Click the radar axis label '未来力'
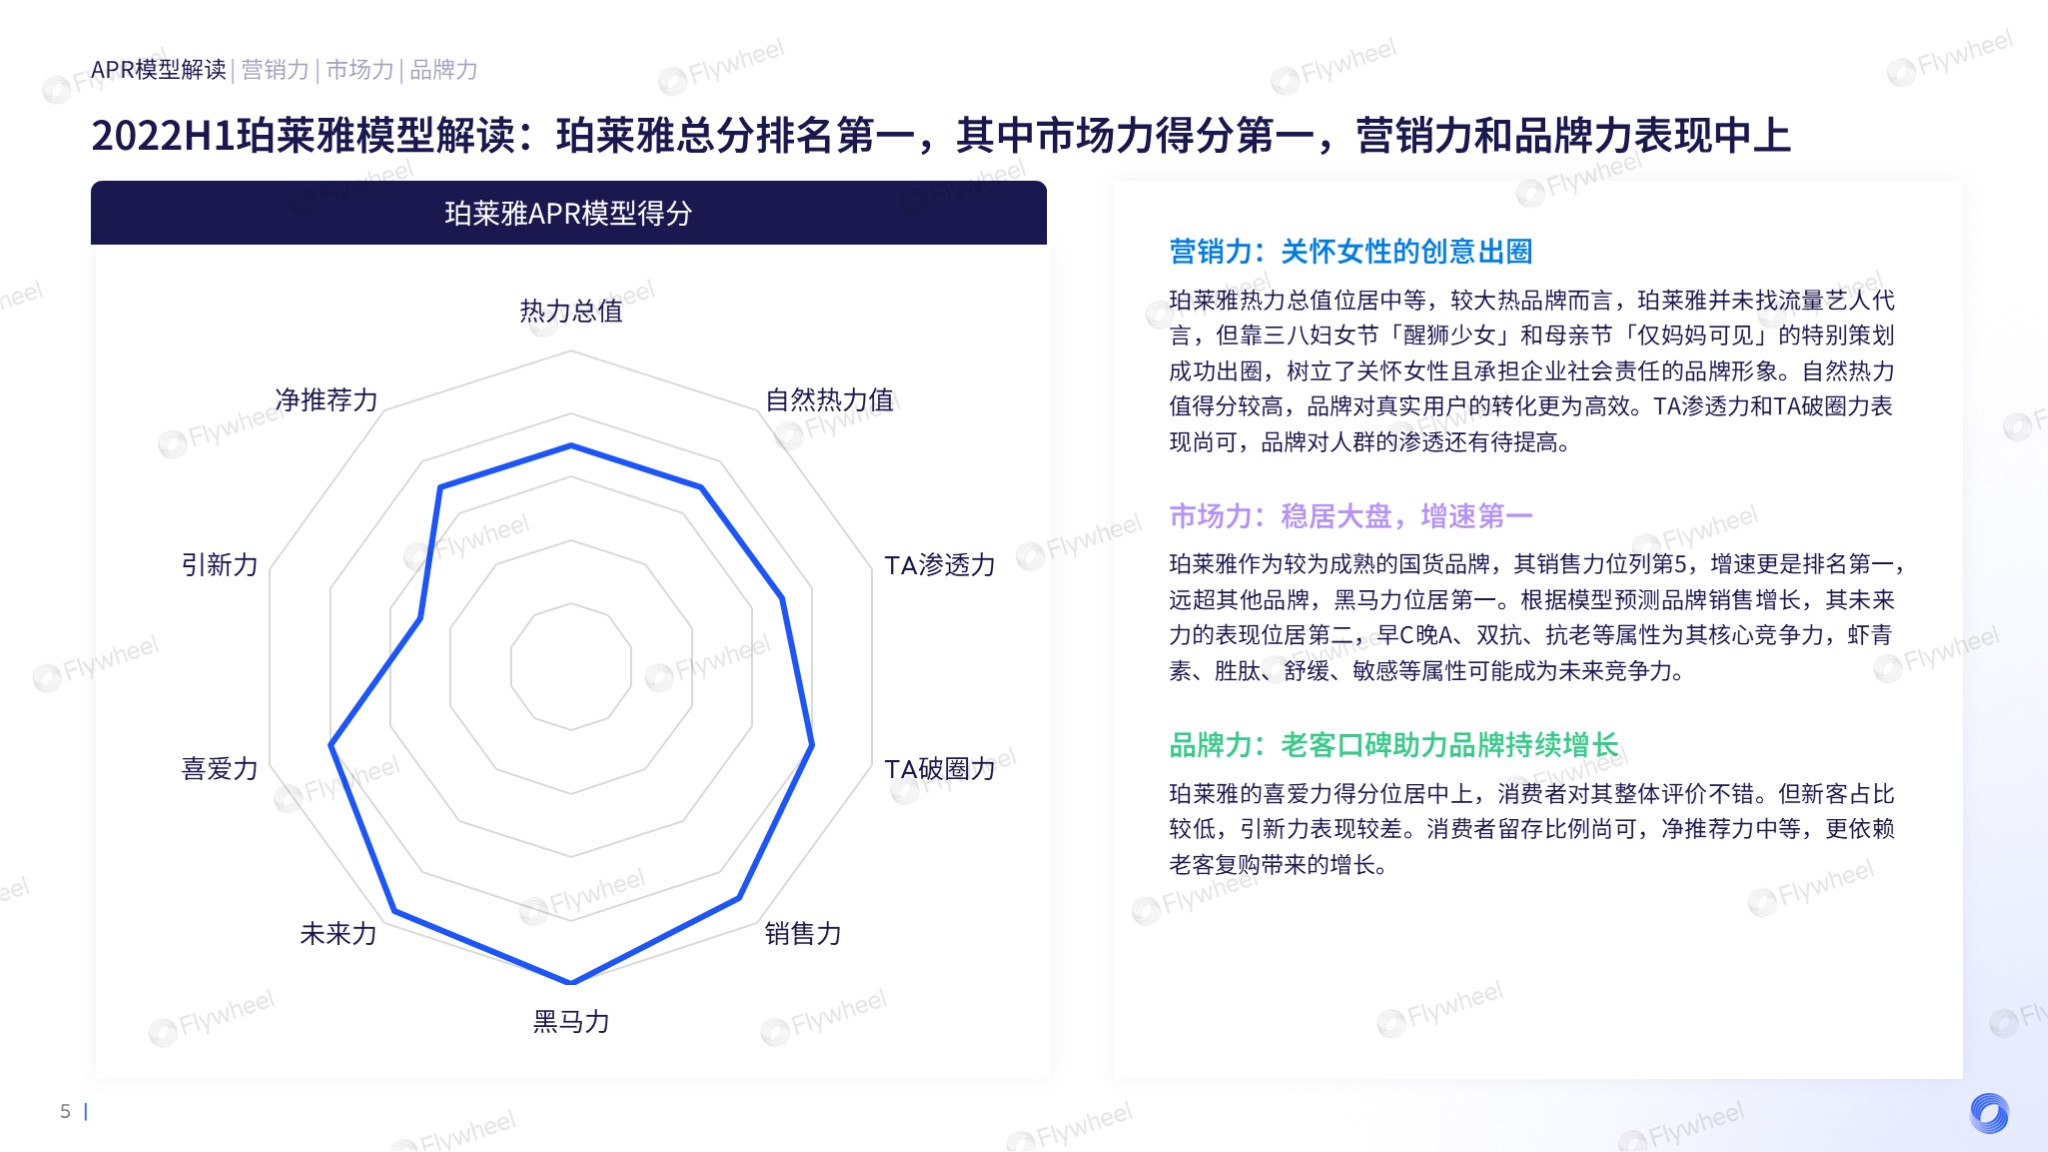The height and width of the screenshot is (1152, 2048). click(x=338, y=933)
